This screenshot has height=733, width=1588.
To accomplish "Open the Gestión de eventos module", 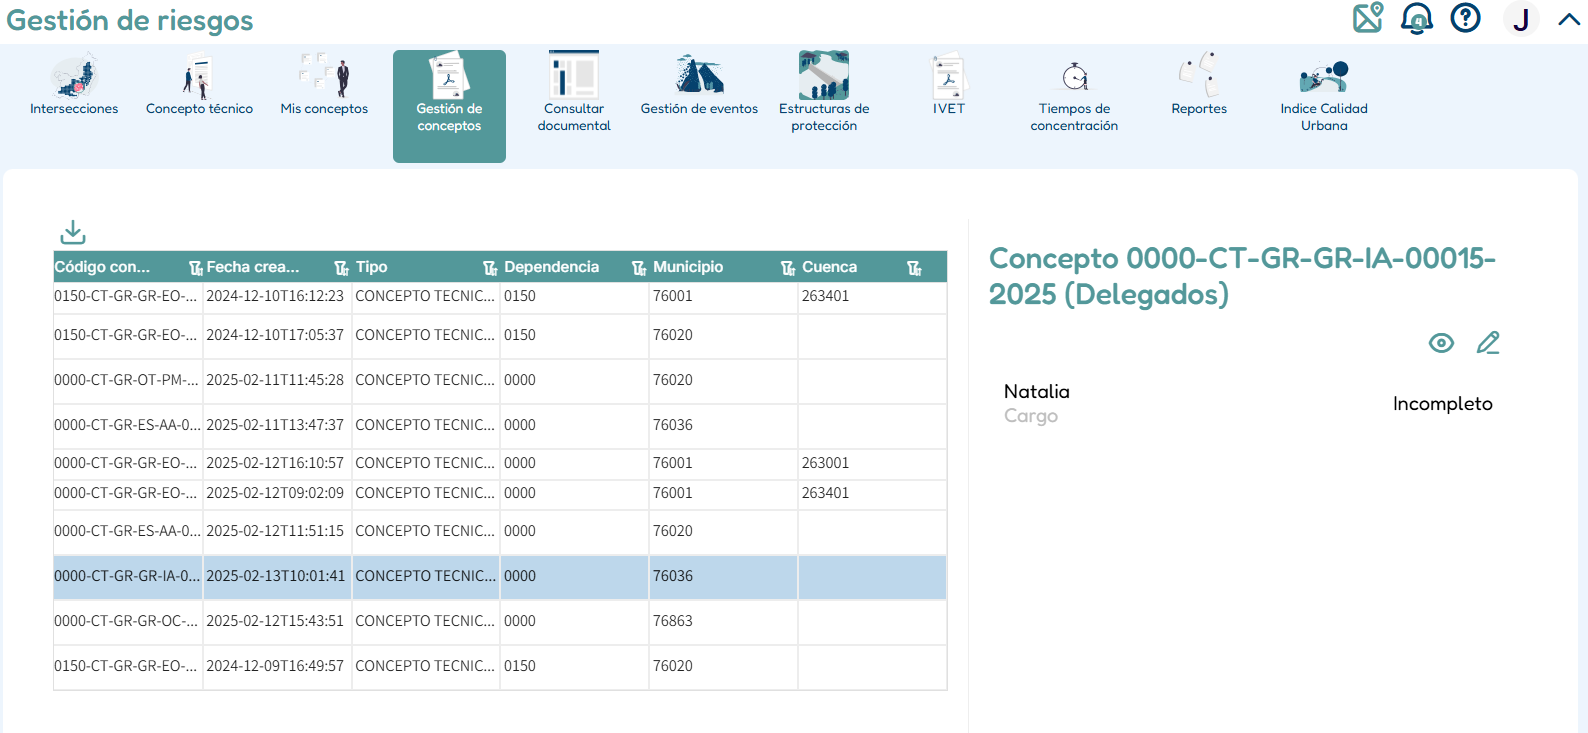I will click(699, 86).
